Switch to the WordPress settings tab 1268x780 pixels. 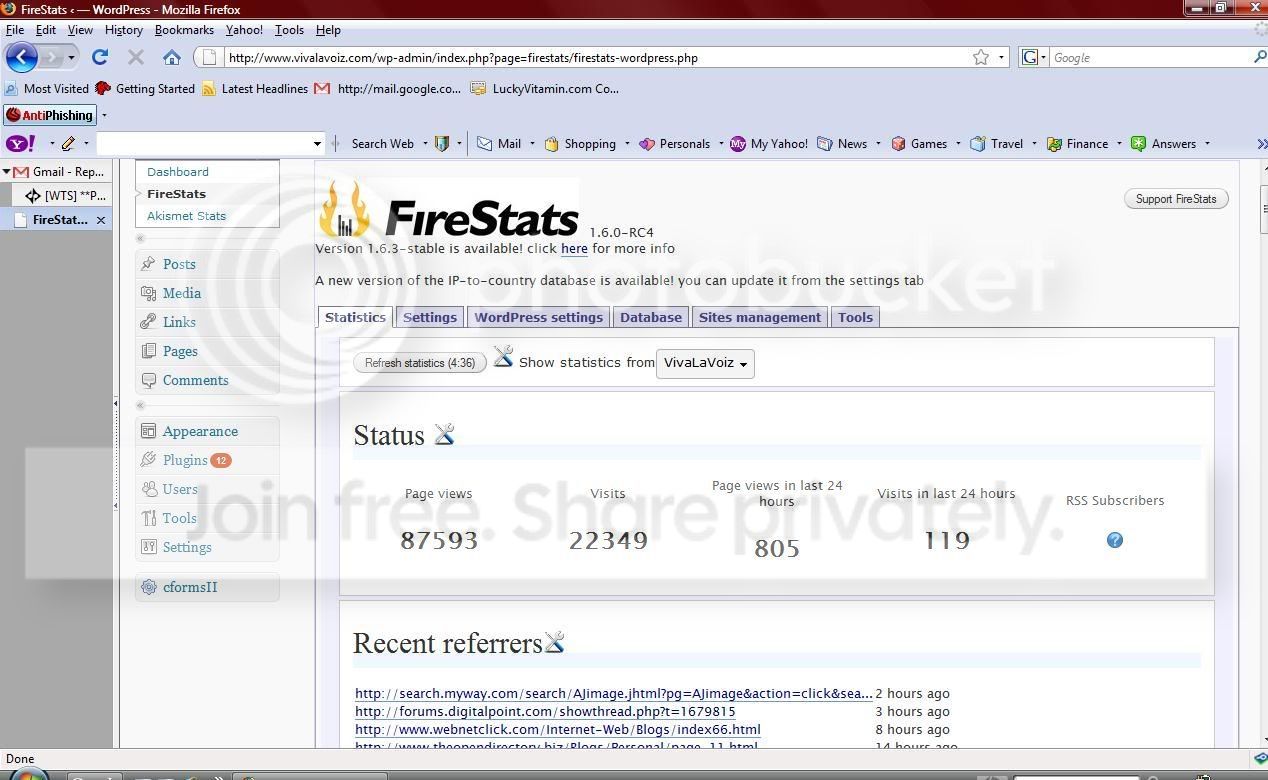click(538, 317)
